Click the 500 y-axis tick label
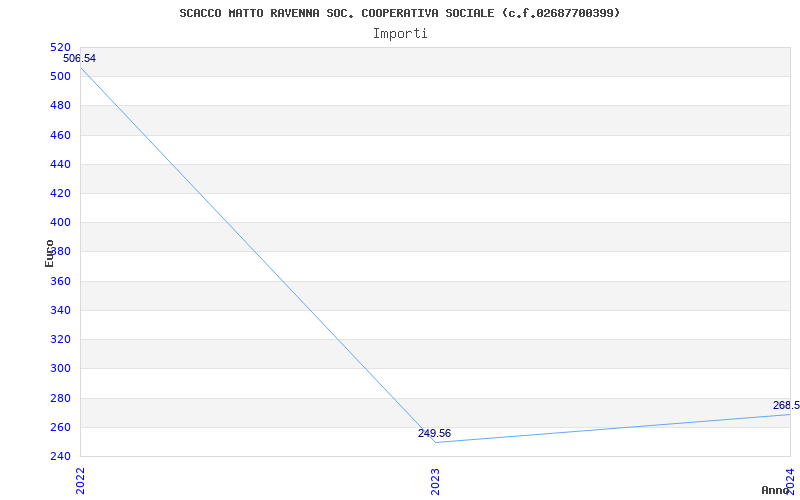 tap(60, 77)
